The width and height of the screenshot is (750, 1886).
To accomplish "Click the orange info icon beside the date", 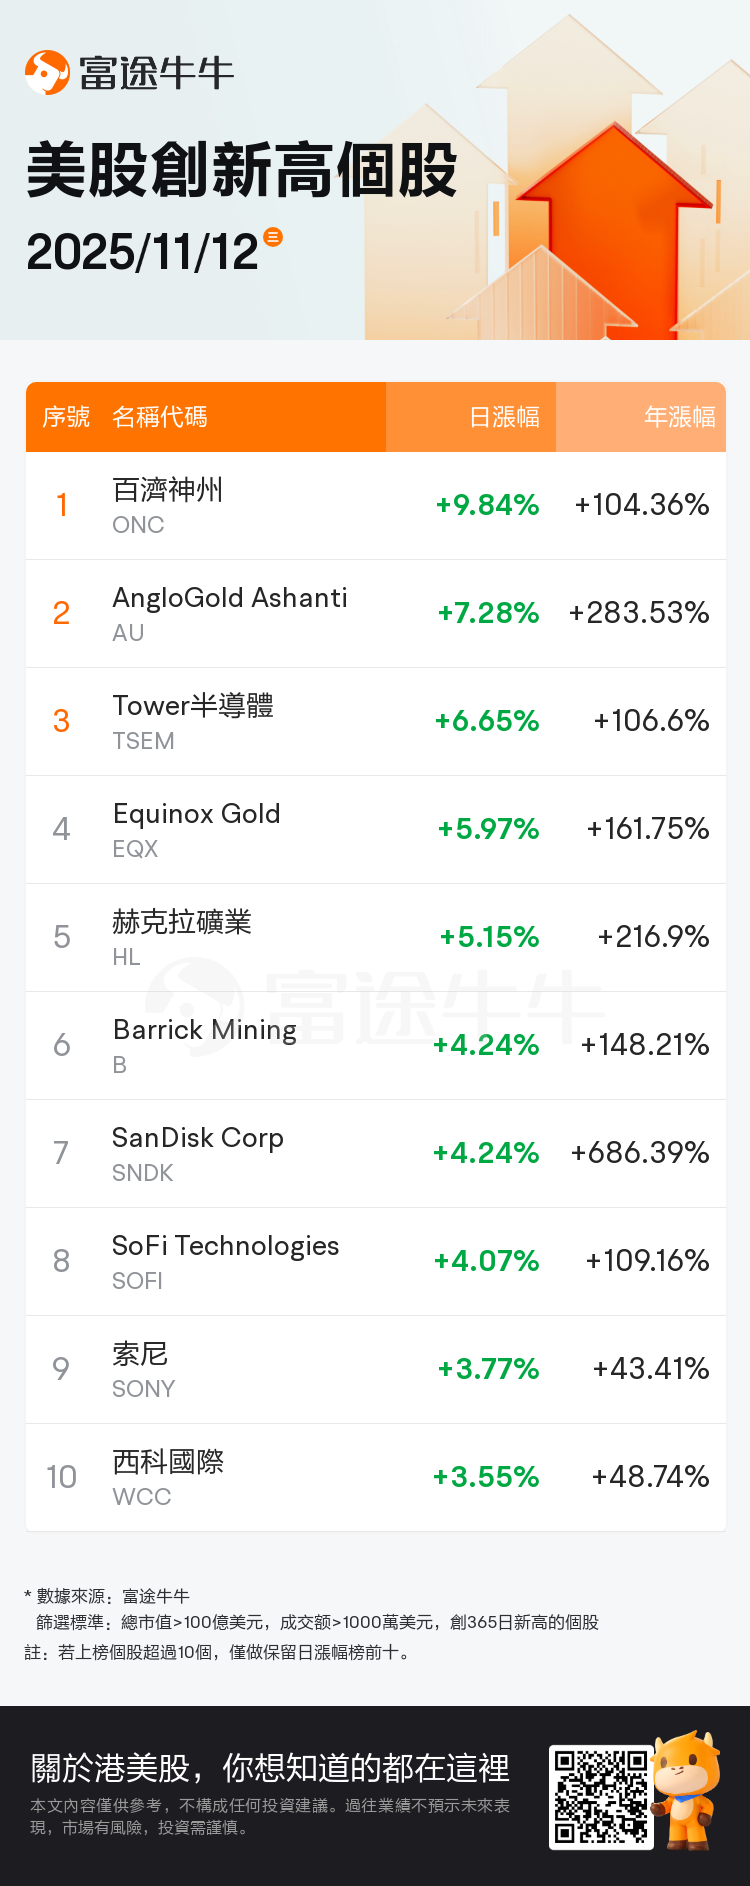I will [273, 237].
